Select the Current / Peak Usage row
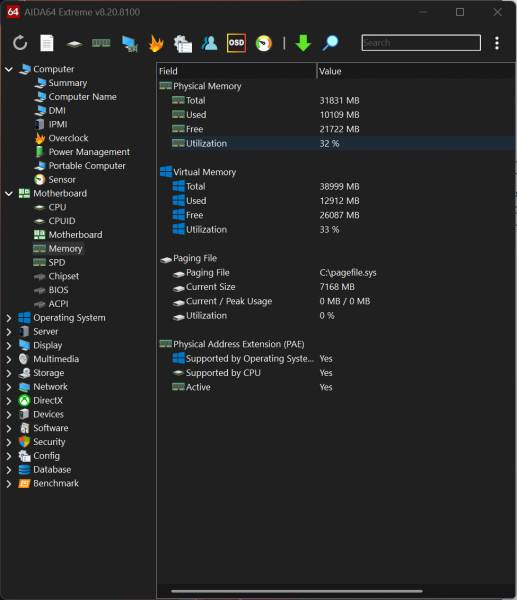The image size is (517, 600). pos(336,302)
